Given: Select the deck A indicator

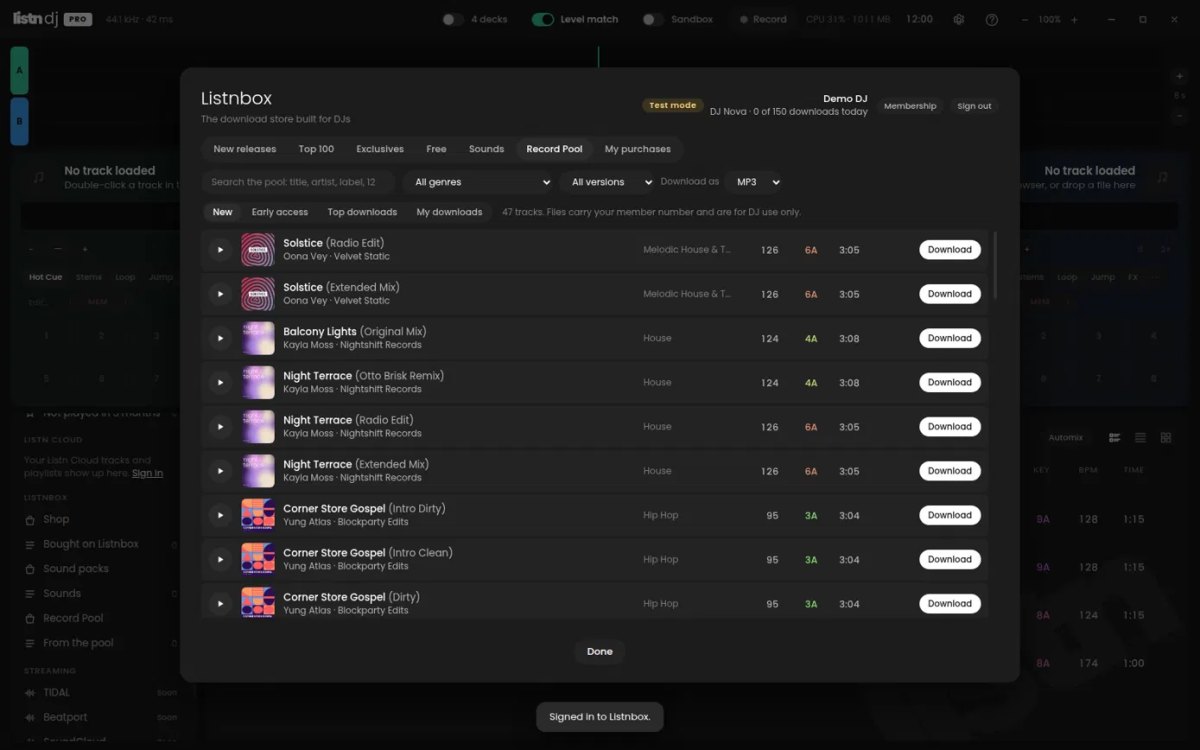Looking at the screenshot, I should 19,70.
